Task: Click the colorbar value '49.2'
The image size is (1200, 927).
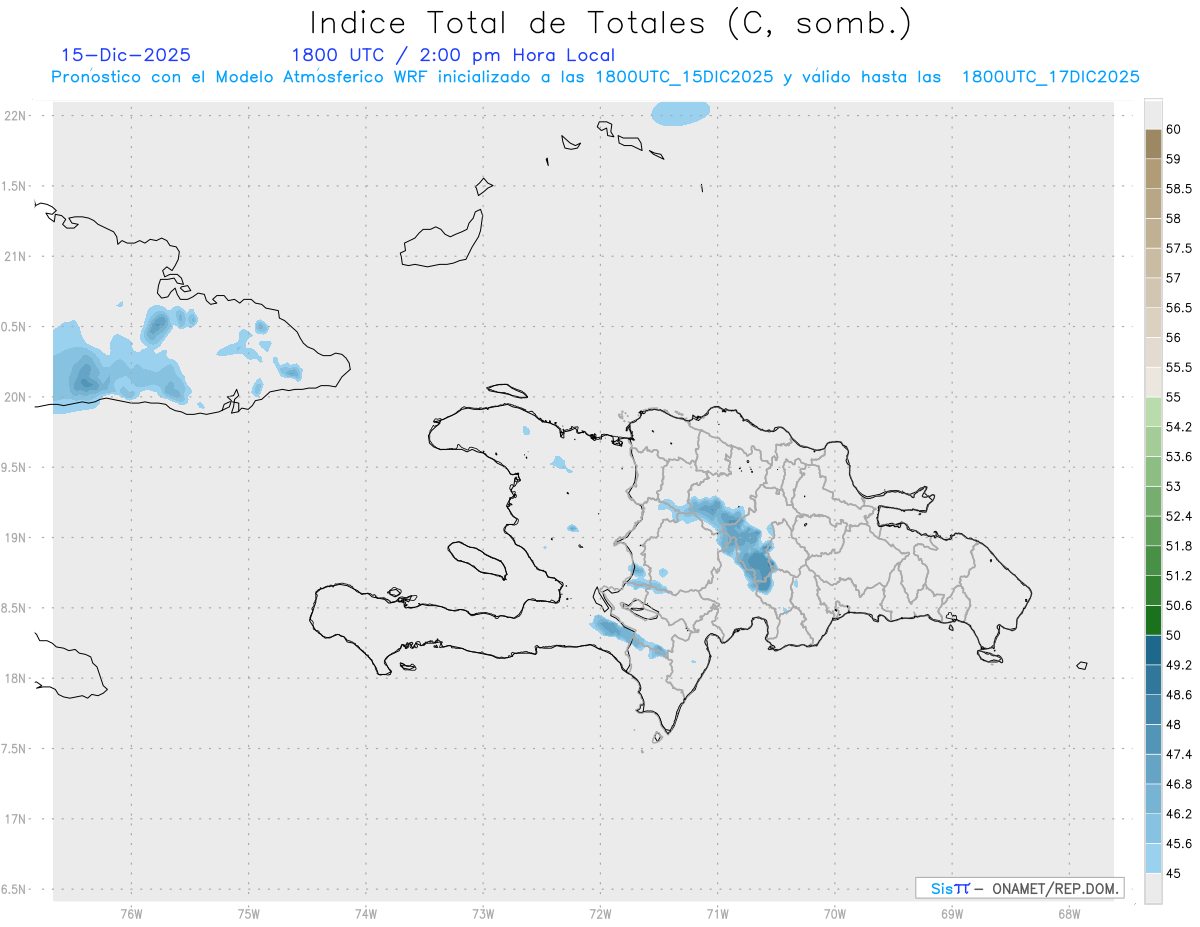Action: [1179, 665]
